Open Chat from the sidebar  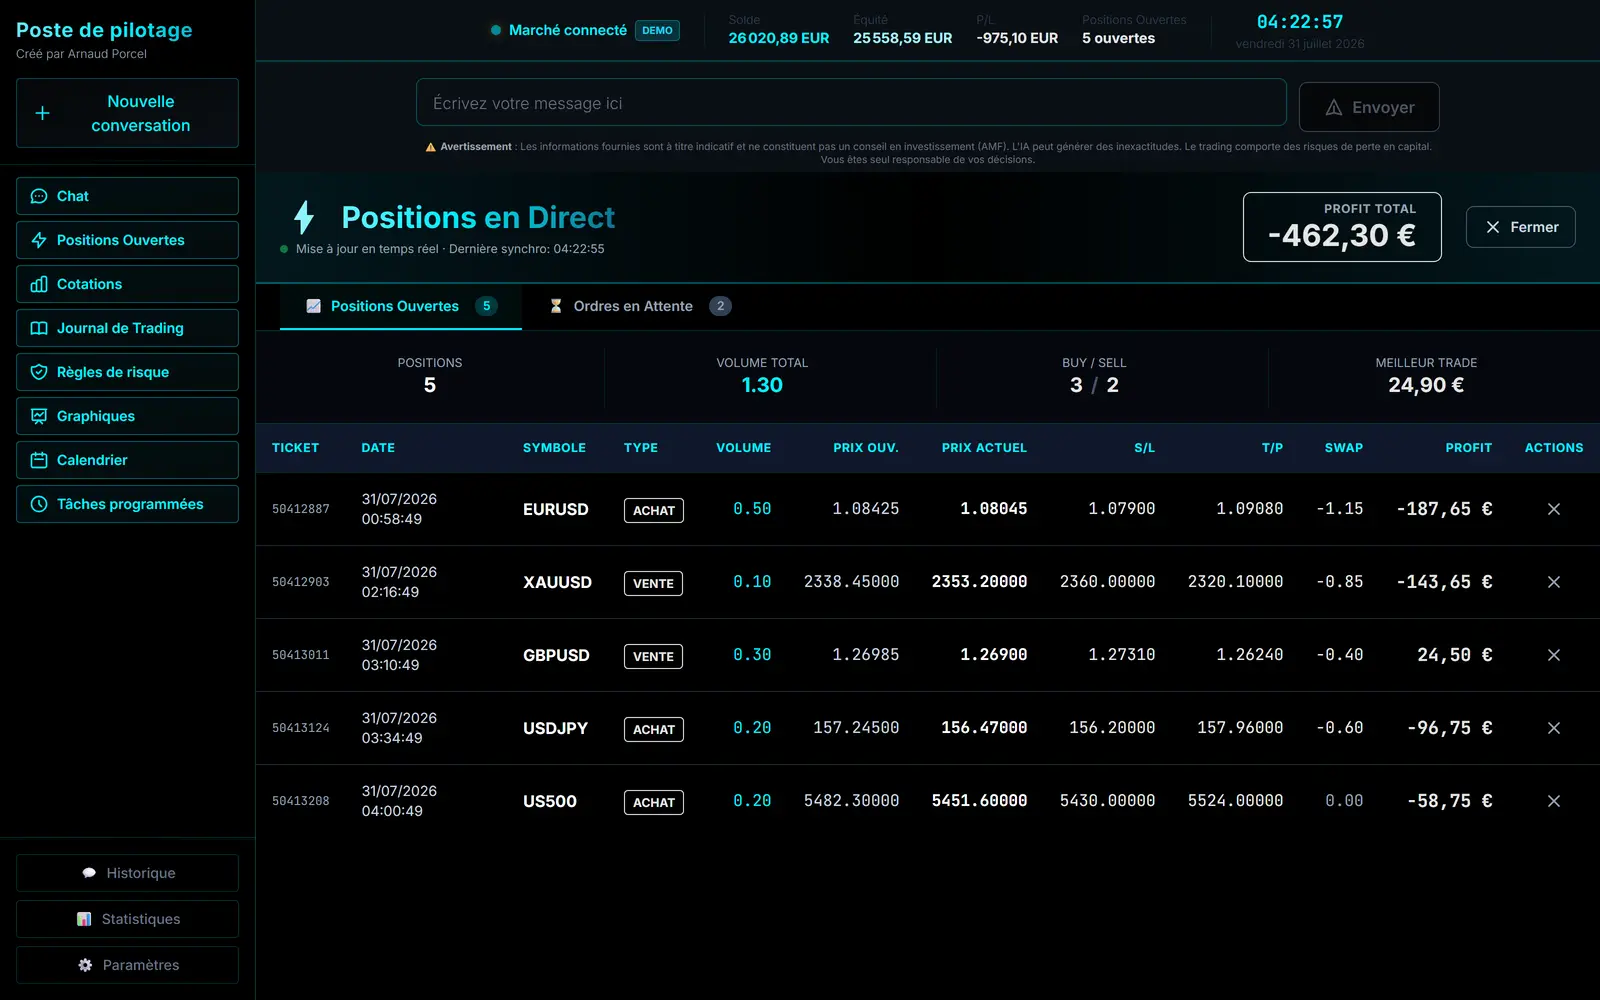pyautogui.click(x=127, y=196)
